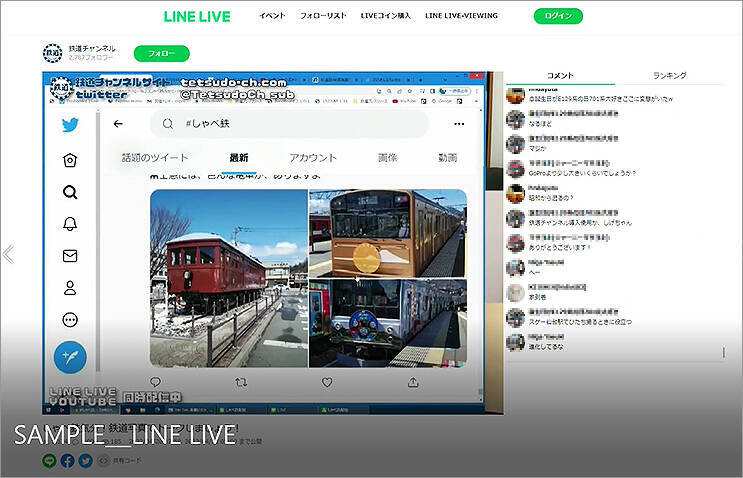Share via the LINE icon
743x478 pixels.
[49, 460]
